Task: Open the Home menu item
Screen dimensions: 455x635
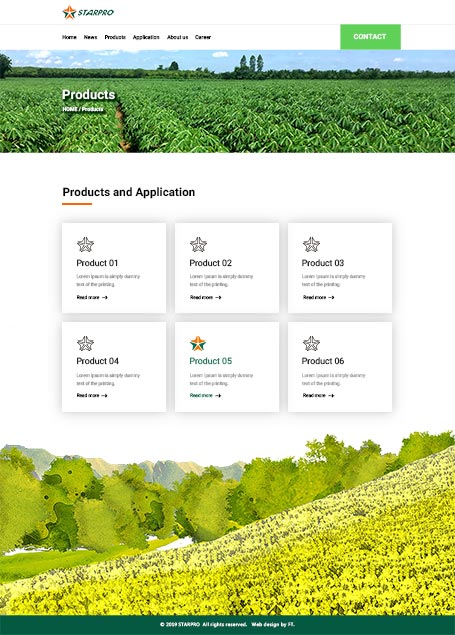Action: 69,37
